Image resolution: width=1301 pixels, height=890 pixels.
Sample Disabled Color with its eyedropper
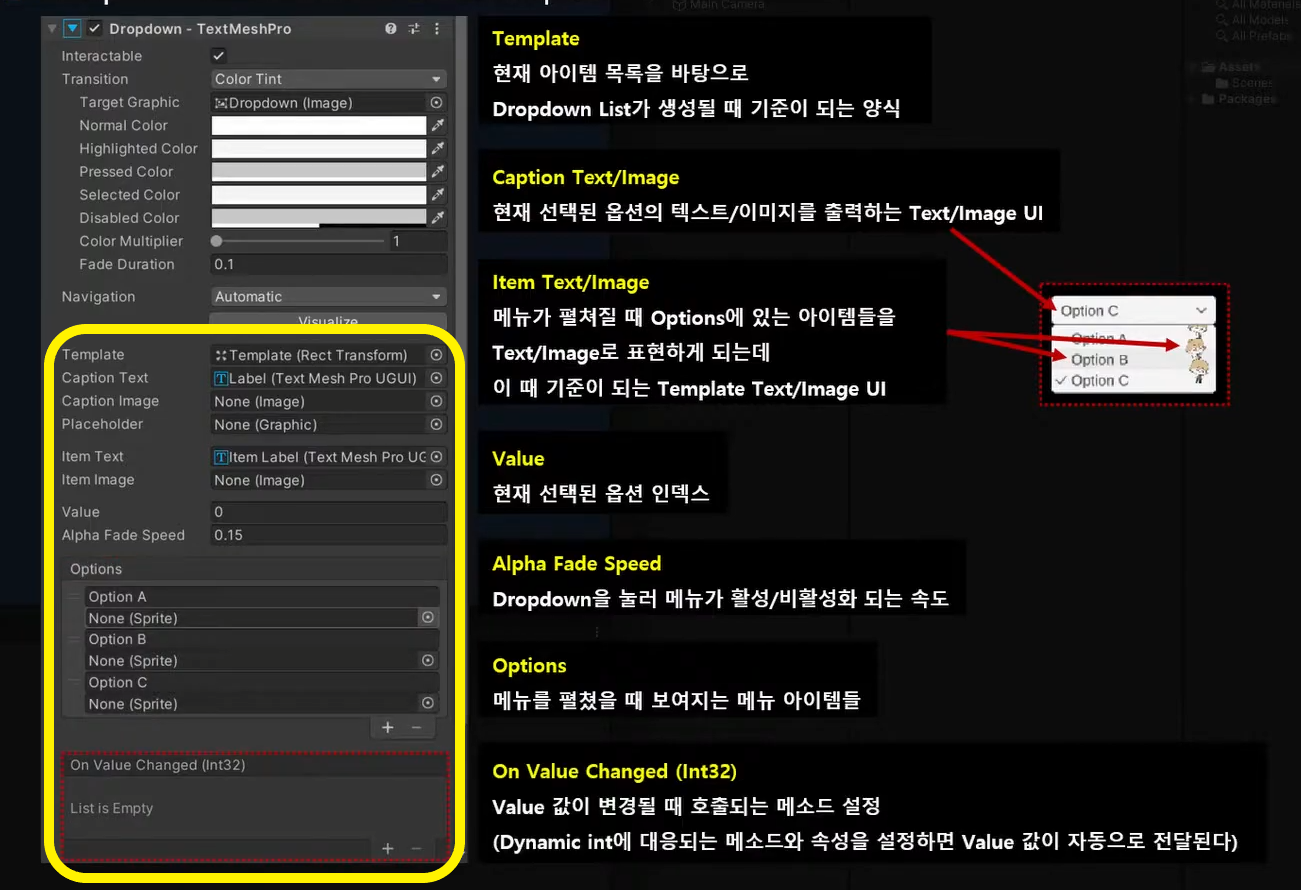click(x=437, y=218)
